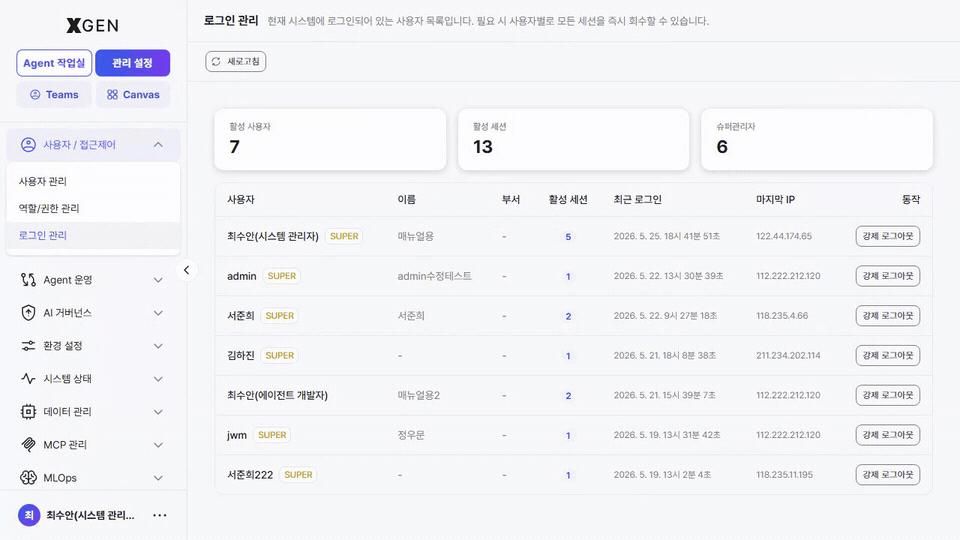
Task: Click the 로그인 관리 page title
Action: 231,20
